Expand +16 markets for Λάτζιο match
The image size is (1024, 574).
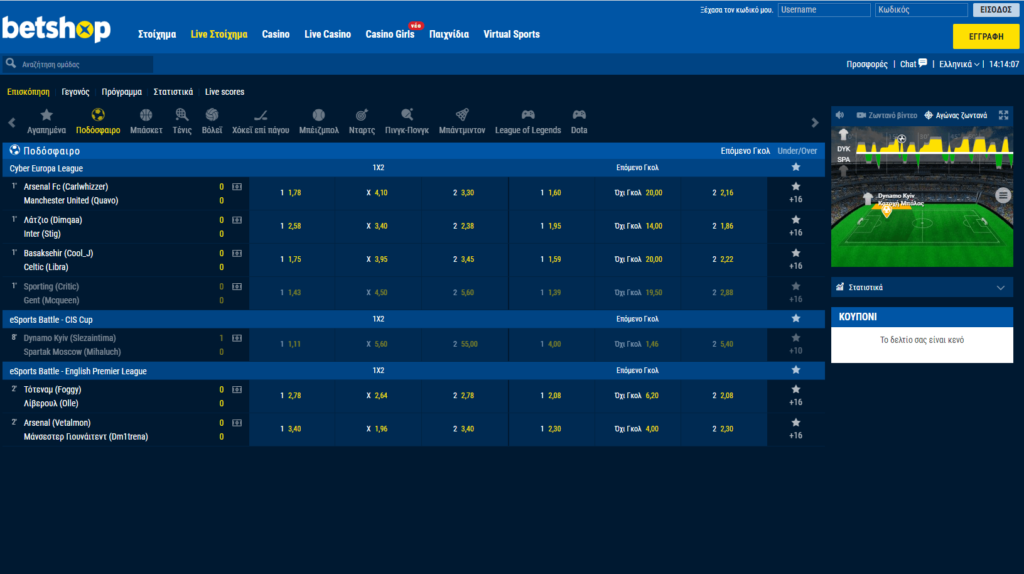click(795, 233)
